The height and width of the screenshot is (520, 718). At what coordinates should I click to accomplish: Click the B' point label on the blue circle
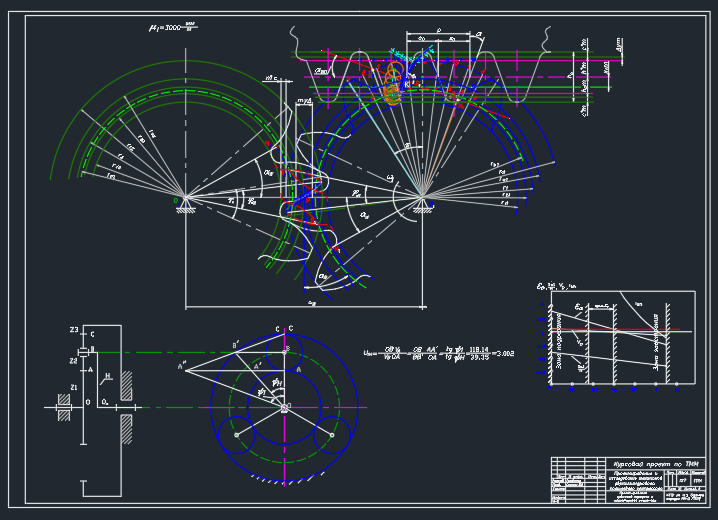(236, 344)
